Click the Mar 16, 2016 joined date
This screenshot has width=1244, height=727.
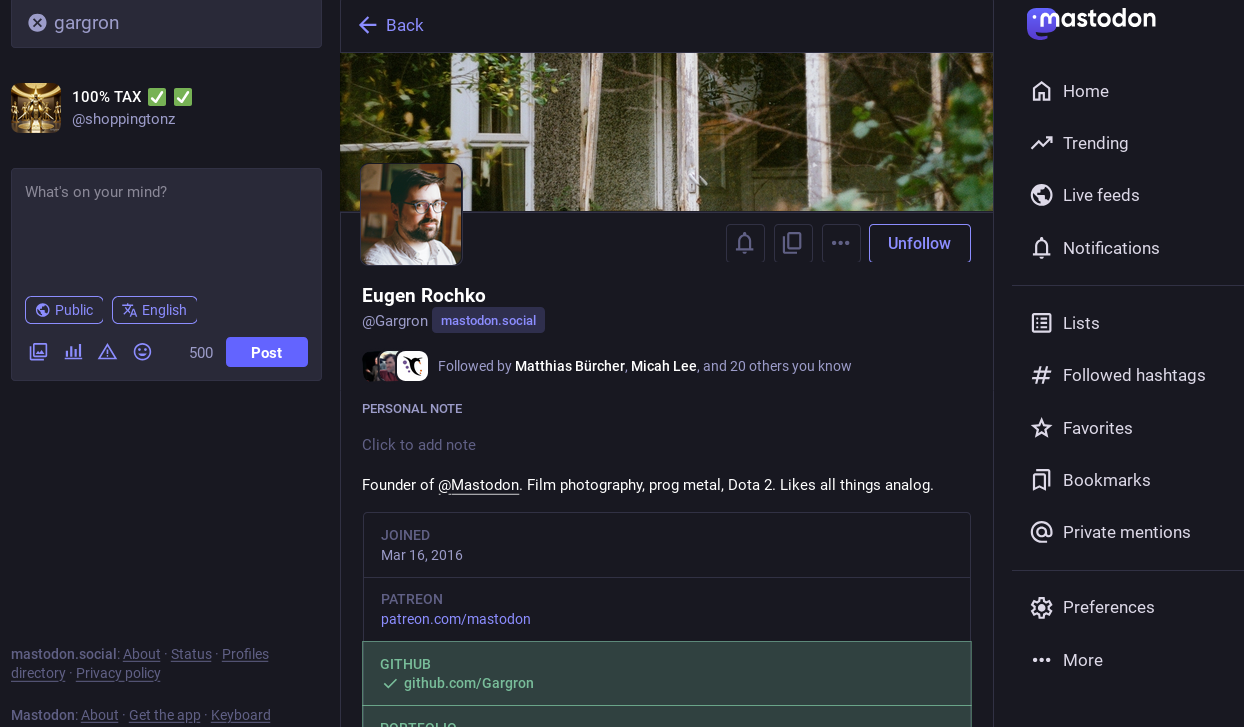coord(422,555)
